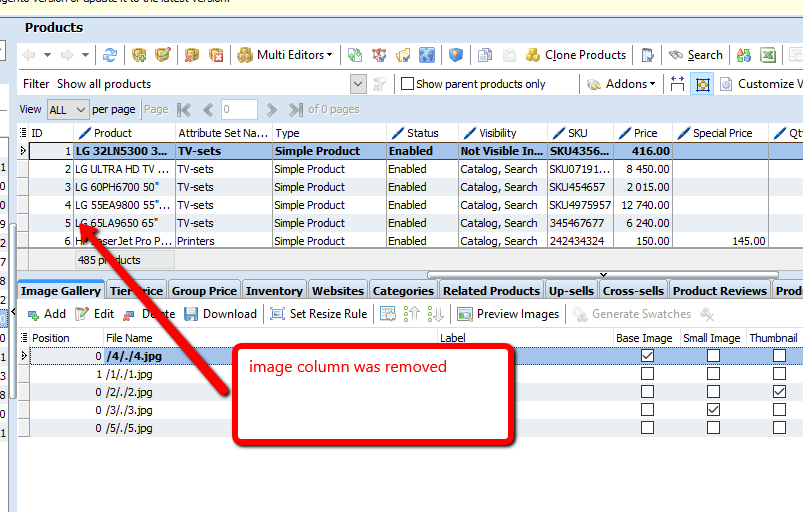Click the paste clipboard icon
Viewport: 803px width, 512px height.
pyautogui.click(x=509, y=55)
